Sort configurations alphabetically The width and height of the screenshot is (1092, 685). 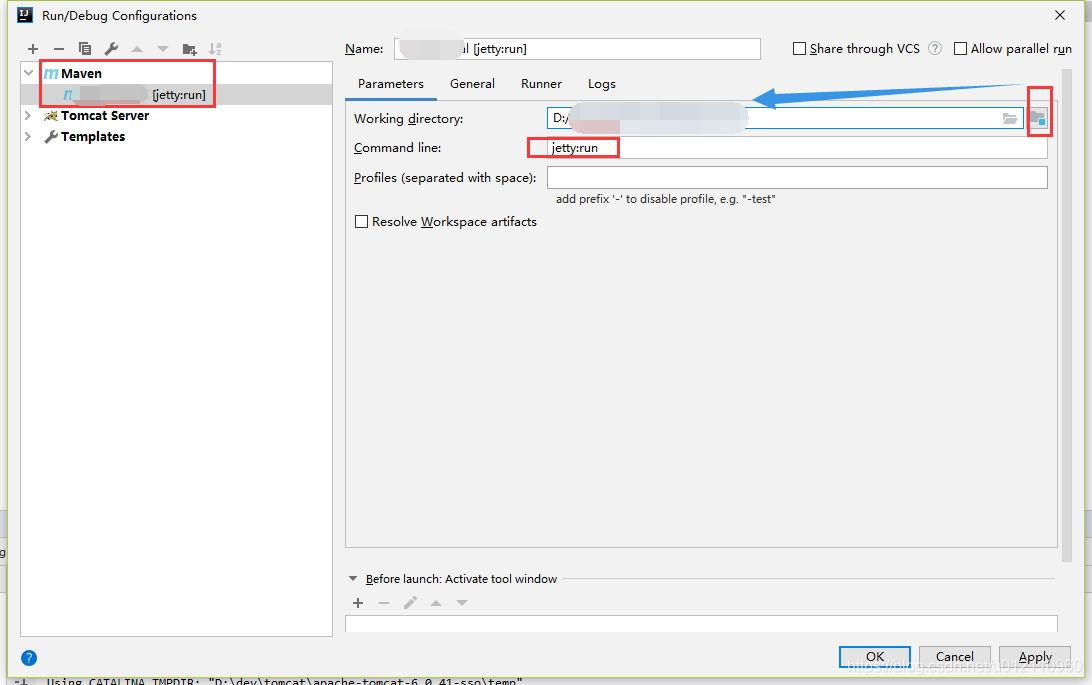[x=215, y=49]
